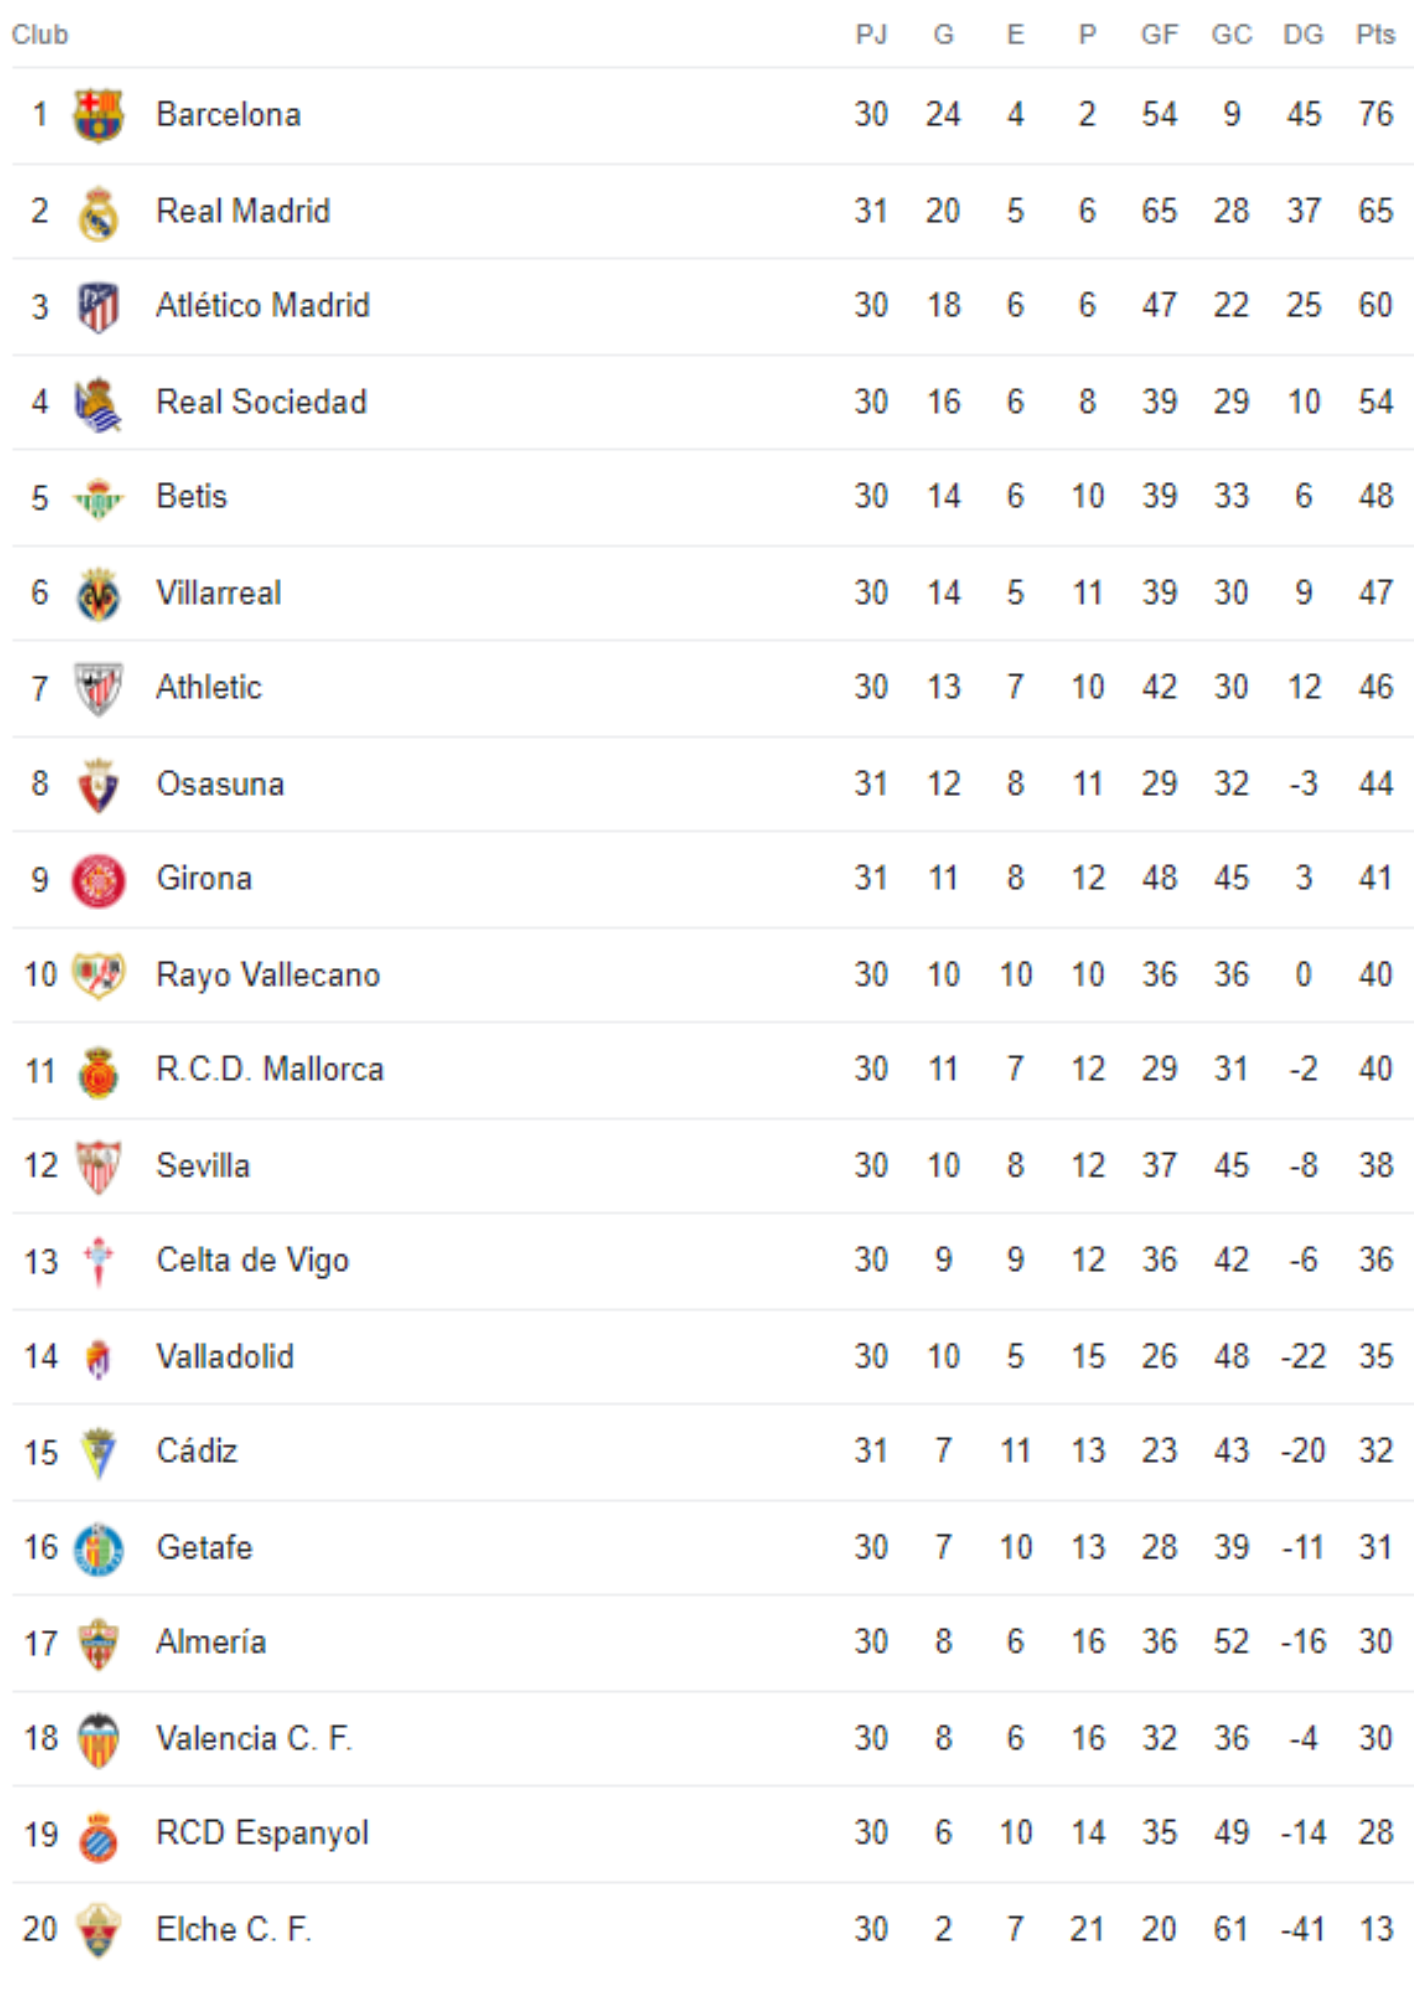The width and height of the screenshot is (1414, 2000).
Task: Select the Getafe blue crest
Action: coord(98,1549)
